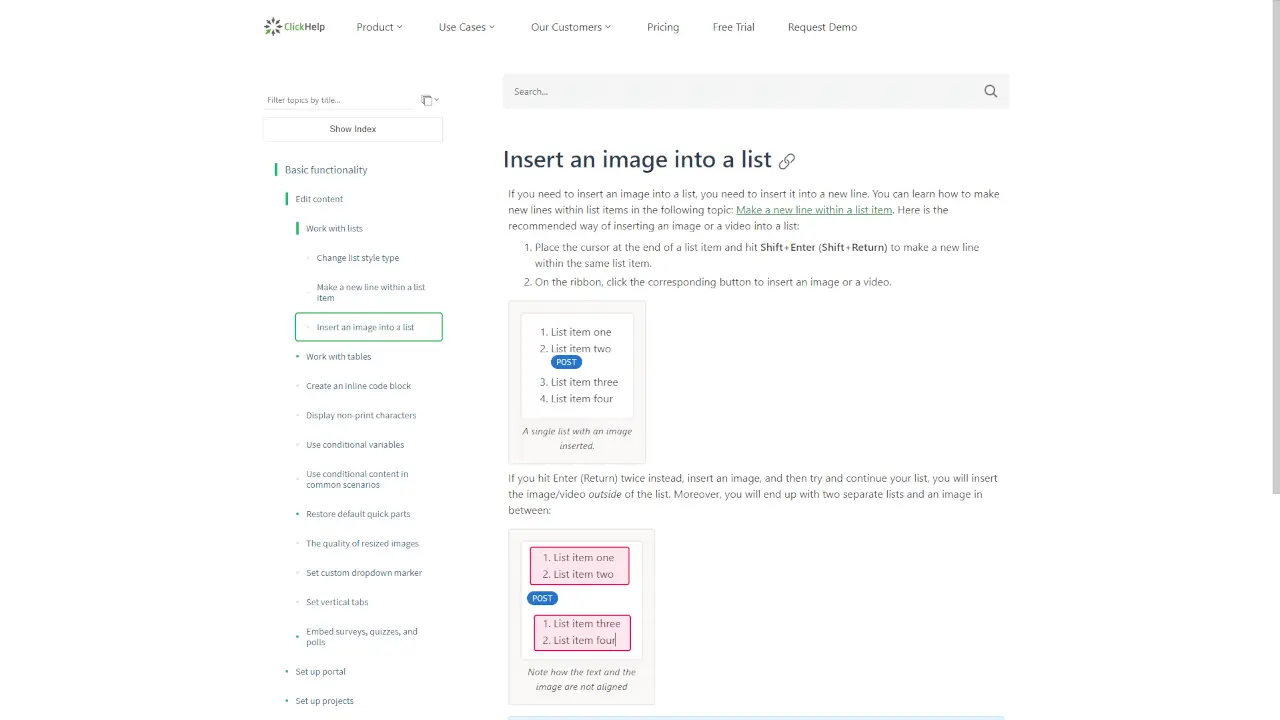Screen dimensions: 1280x720
Task: Follow the 'Make a new line within a list item' link
Action: pyautogui.click(x=813, y=210)
